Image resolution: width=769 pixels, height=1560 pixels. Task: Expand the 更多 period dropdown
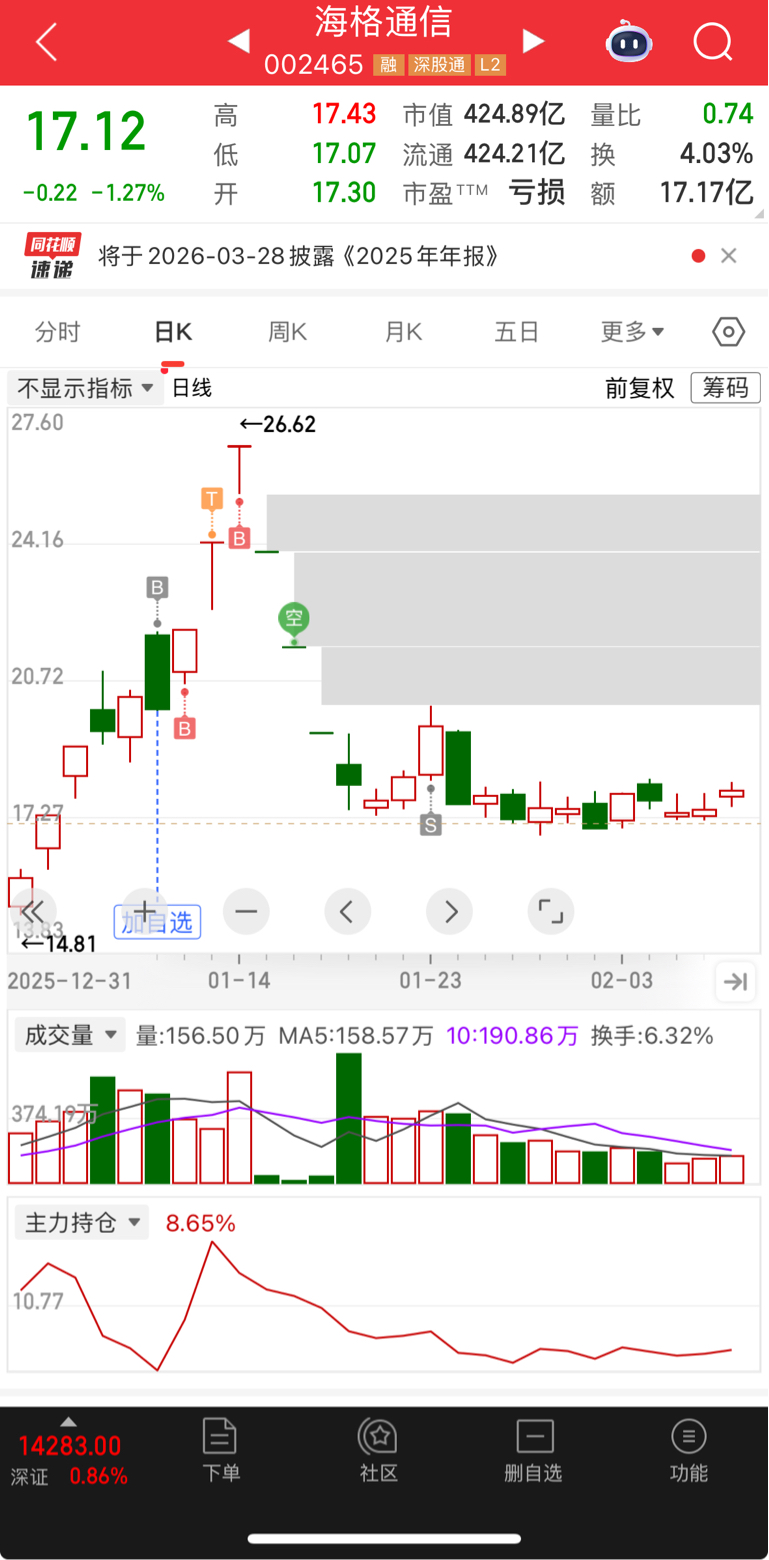pos(633,332)
